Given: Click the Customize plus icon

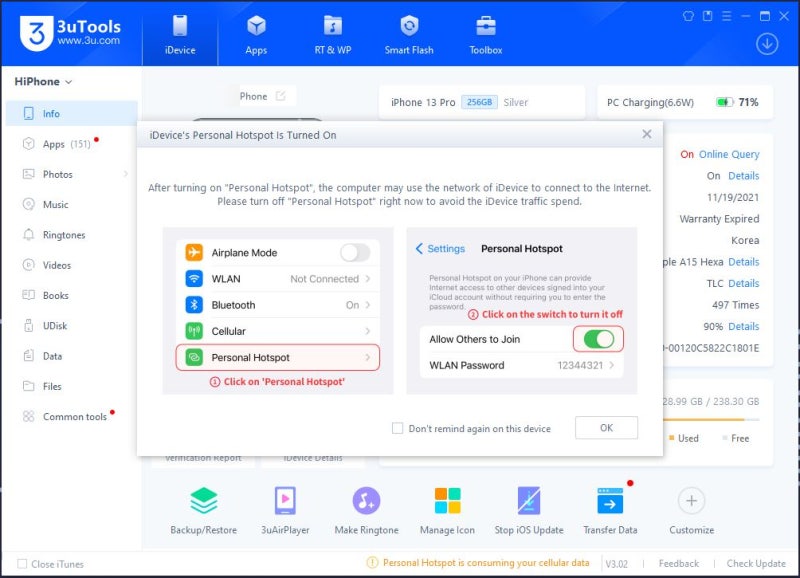Looking at the screenshot, I should point(691,502).
